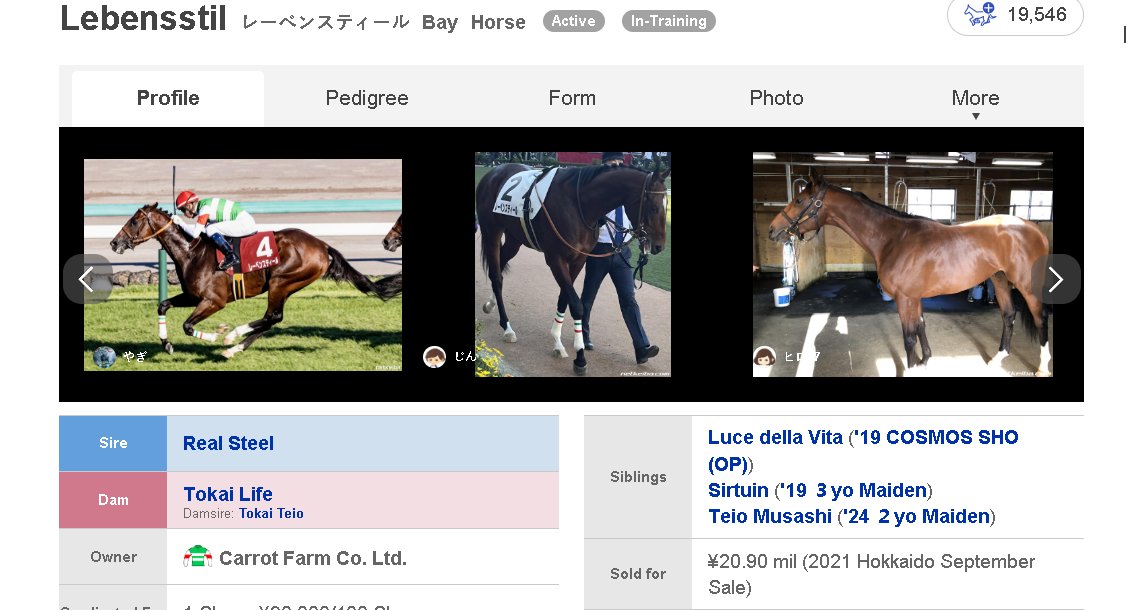
Task: Open sibling Sirtuin link
Action: pyautogui.click(x=738, y=490)
